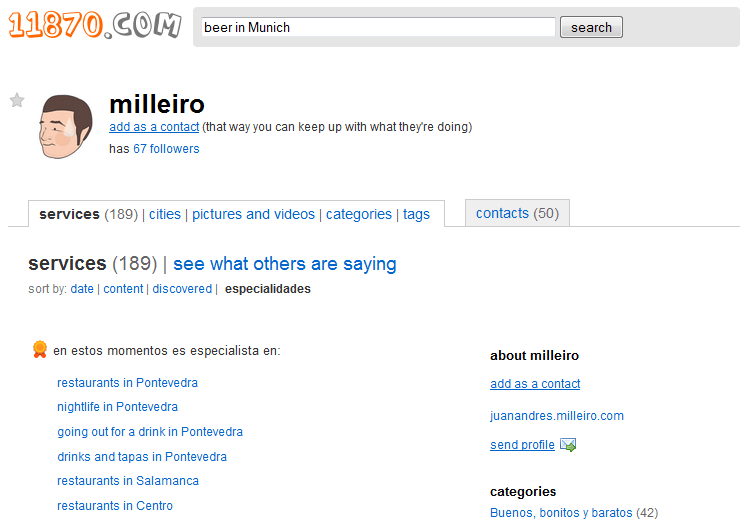The image size is (746, 527).
Task: Click 'add as a contact' in about milleiro
Action: coord(535,384)
